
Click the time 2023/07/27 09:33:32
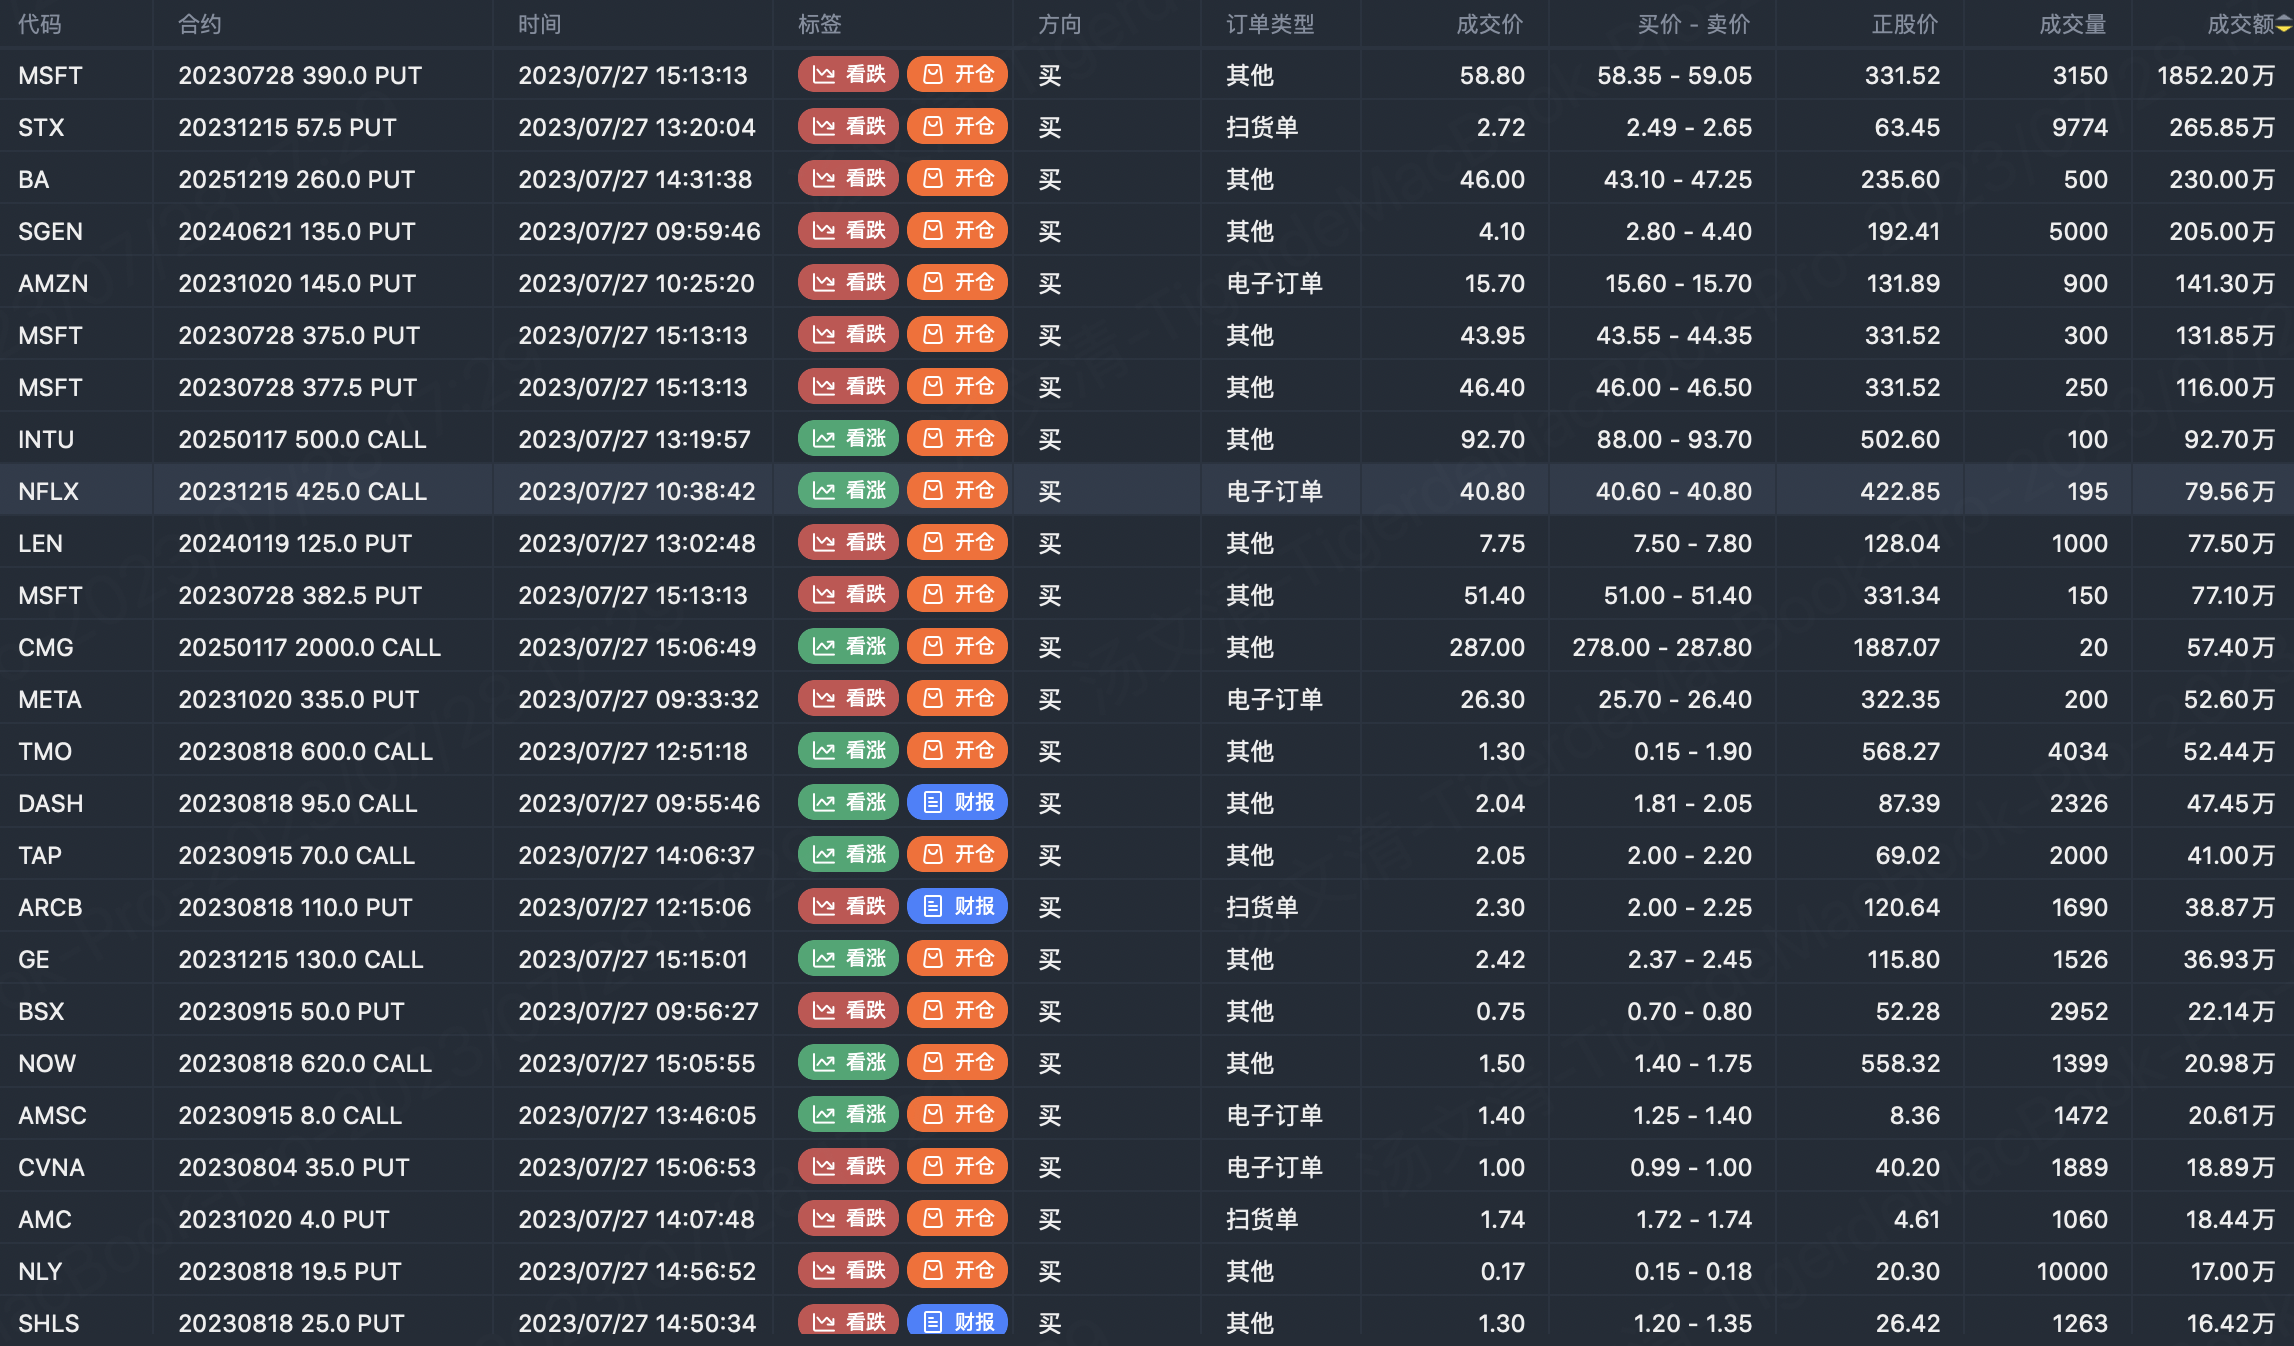[639, 699]
